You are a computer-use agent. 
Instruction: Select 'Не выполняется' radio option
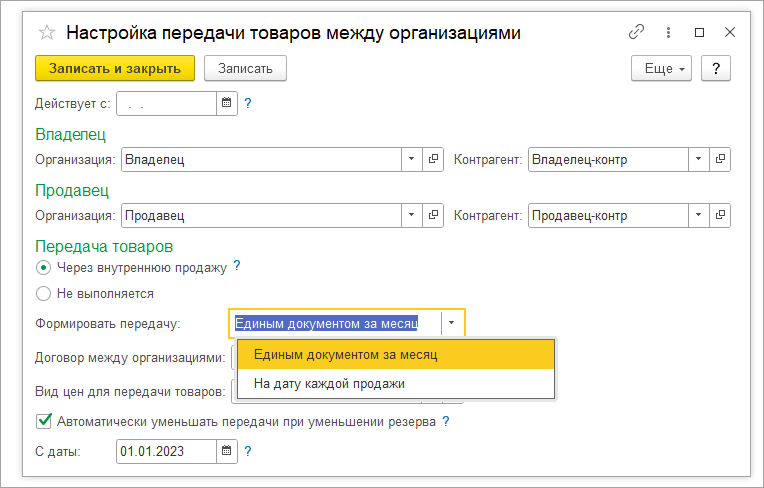pos(43,294)
